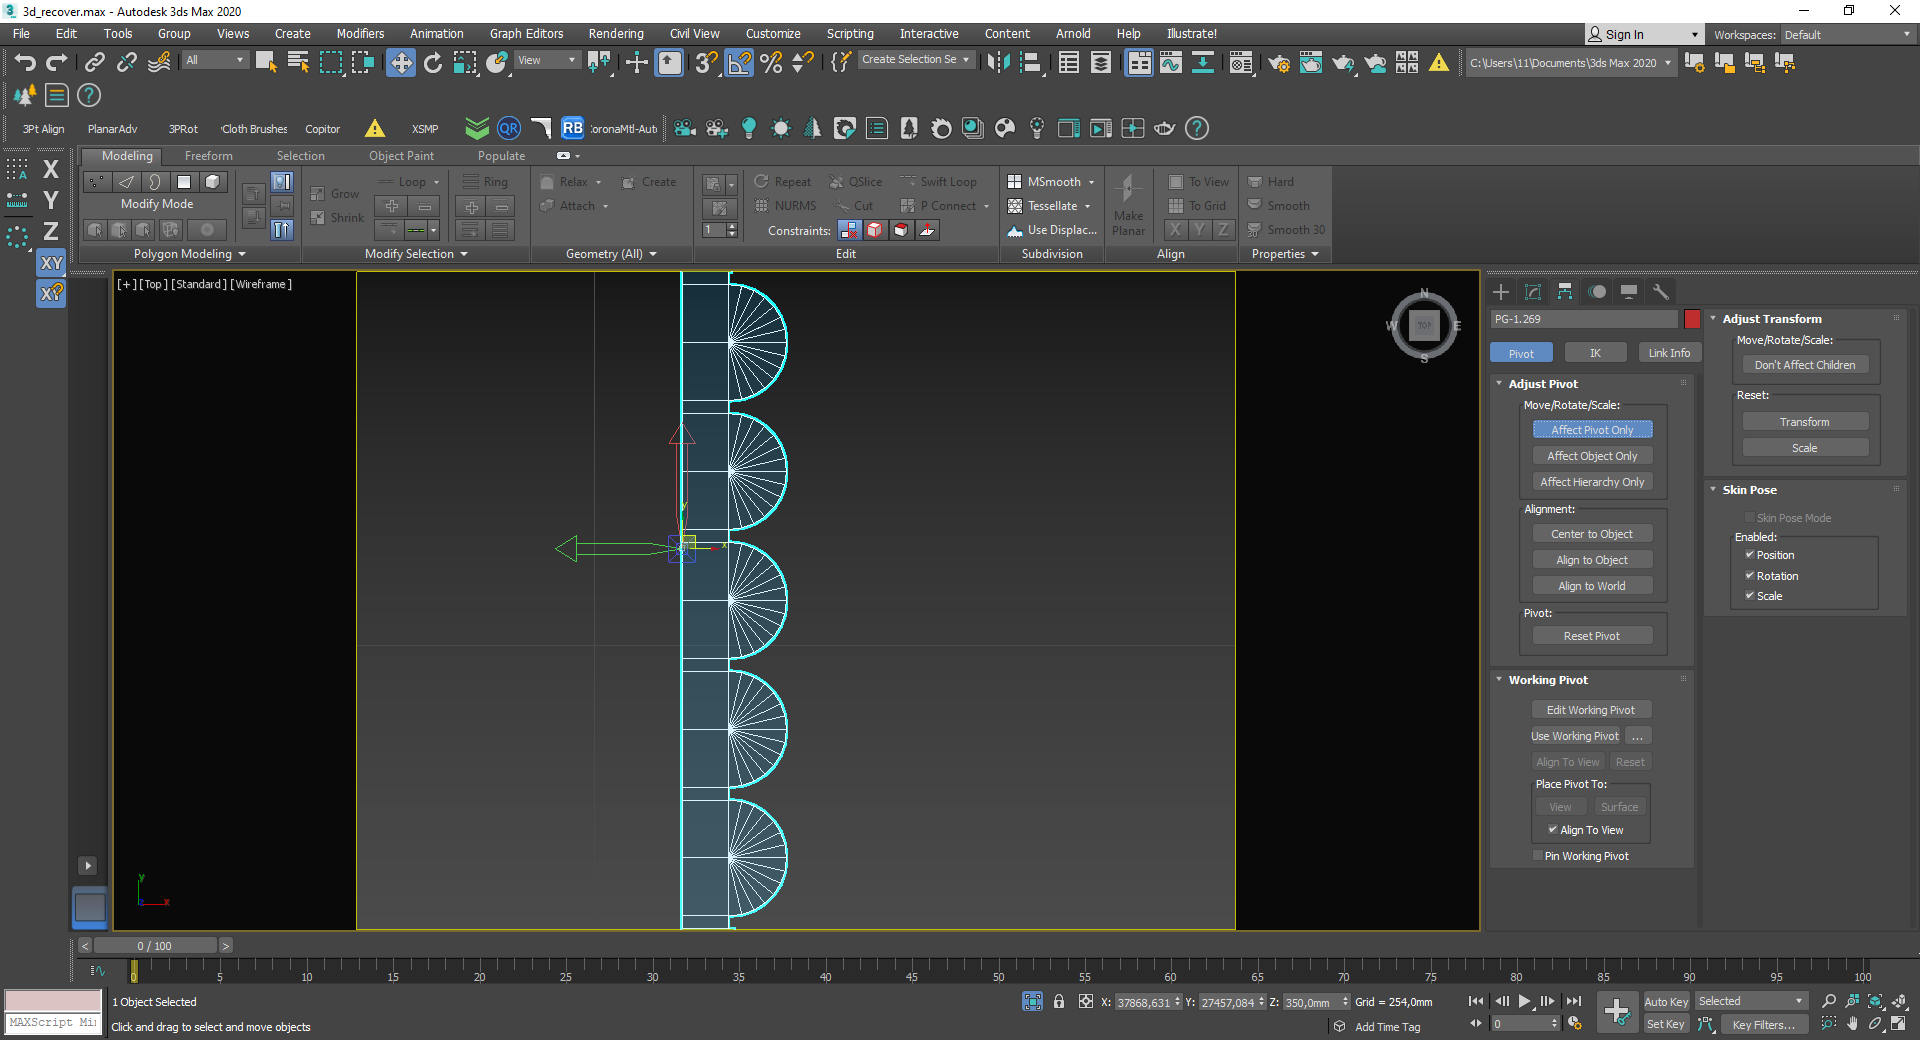Screen dimensions: 1920x1040
Task: Click the red object color swatch
Action: click(x=1692, y=319)
